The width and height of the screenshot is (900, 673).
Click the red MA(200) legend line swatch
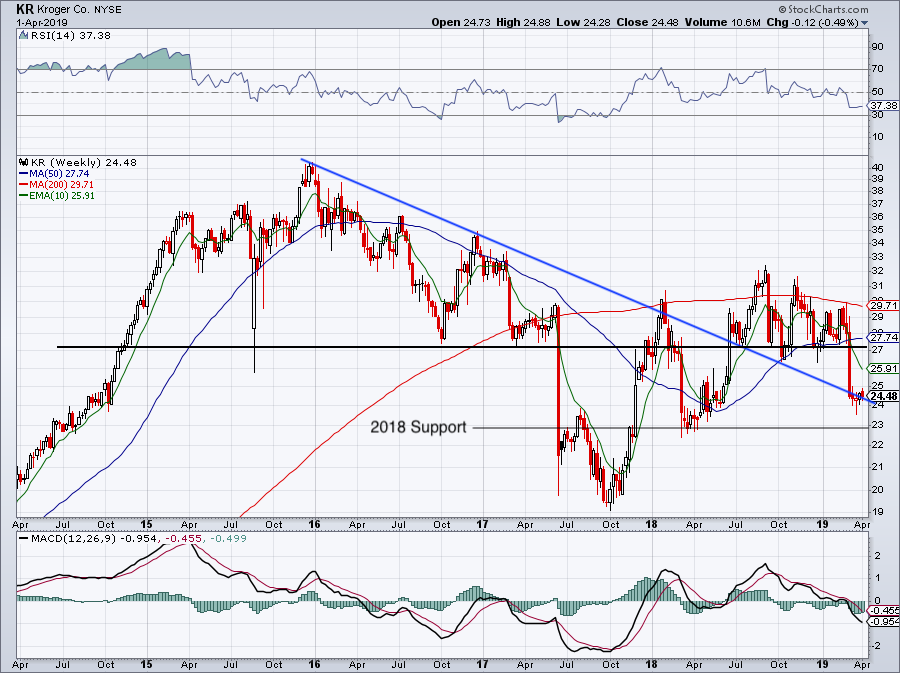(23, 185)
